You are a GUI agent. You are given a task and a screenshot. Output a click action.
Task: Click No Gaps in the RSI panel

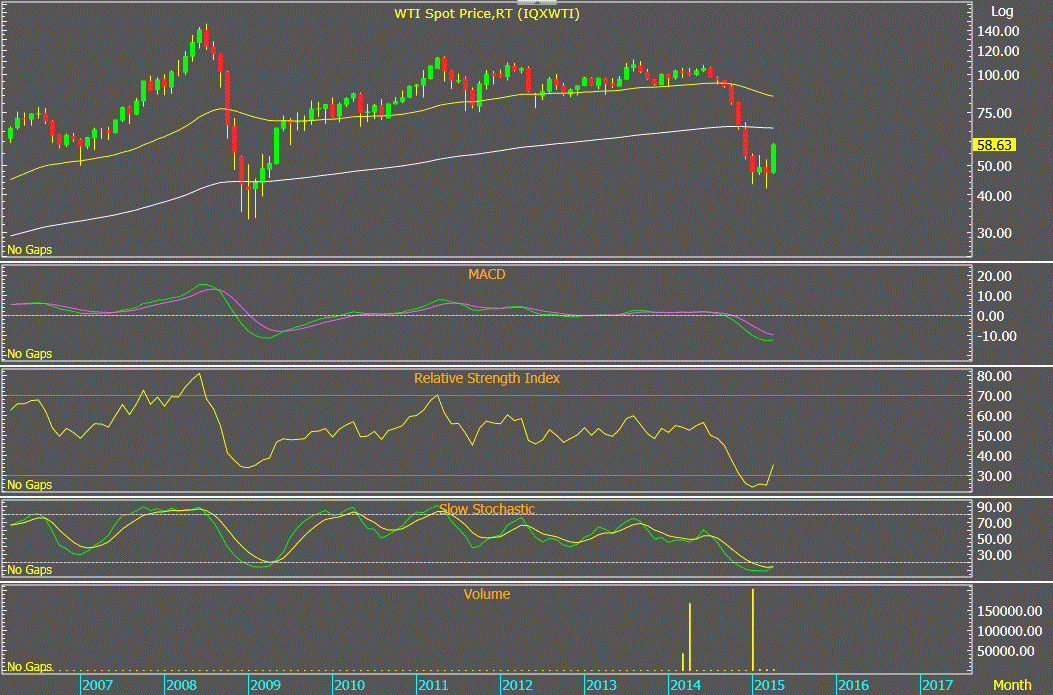[30, 484]
